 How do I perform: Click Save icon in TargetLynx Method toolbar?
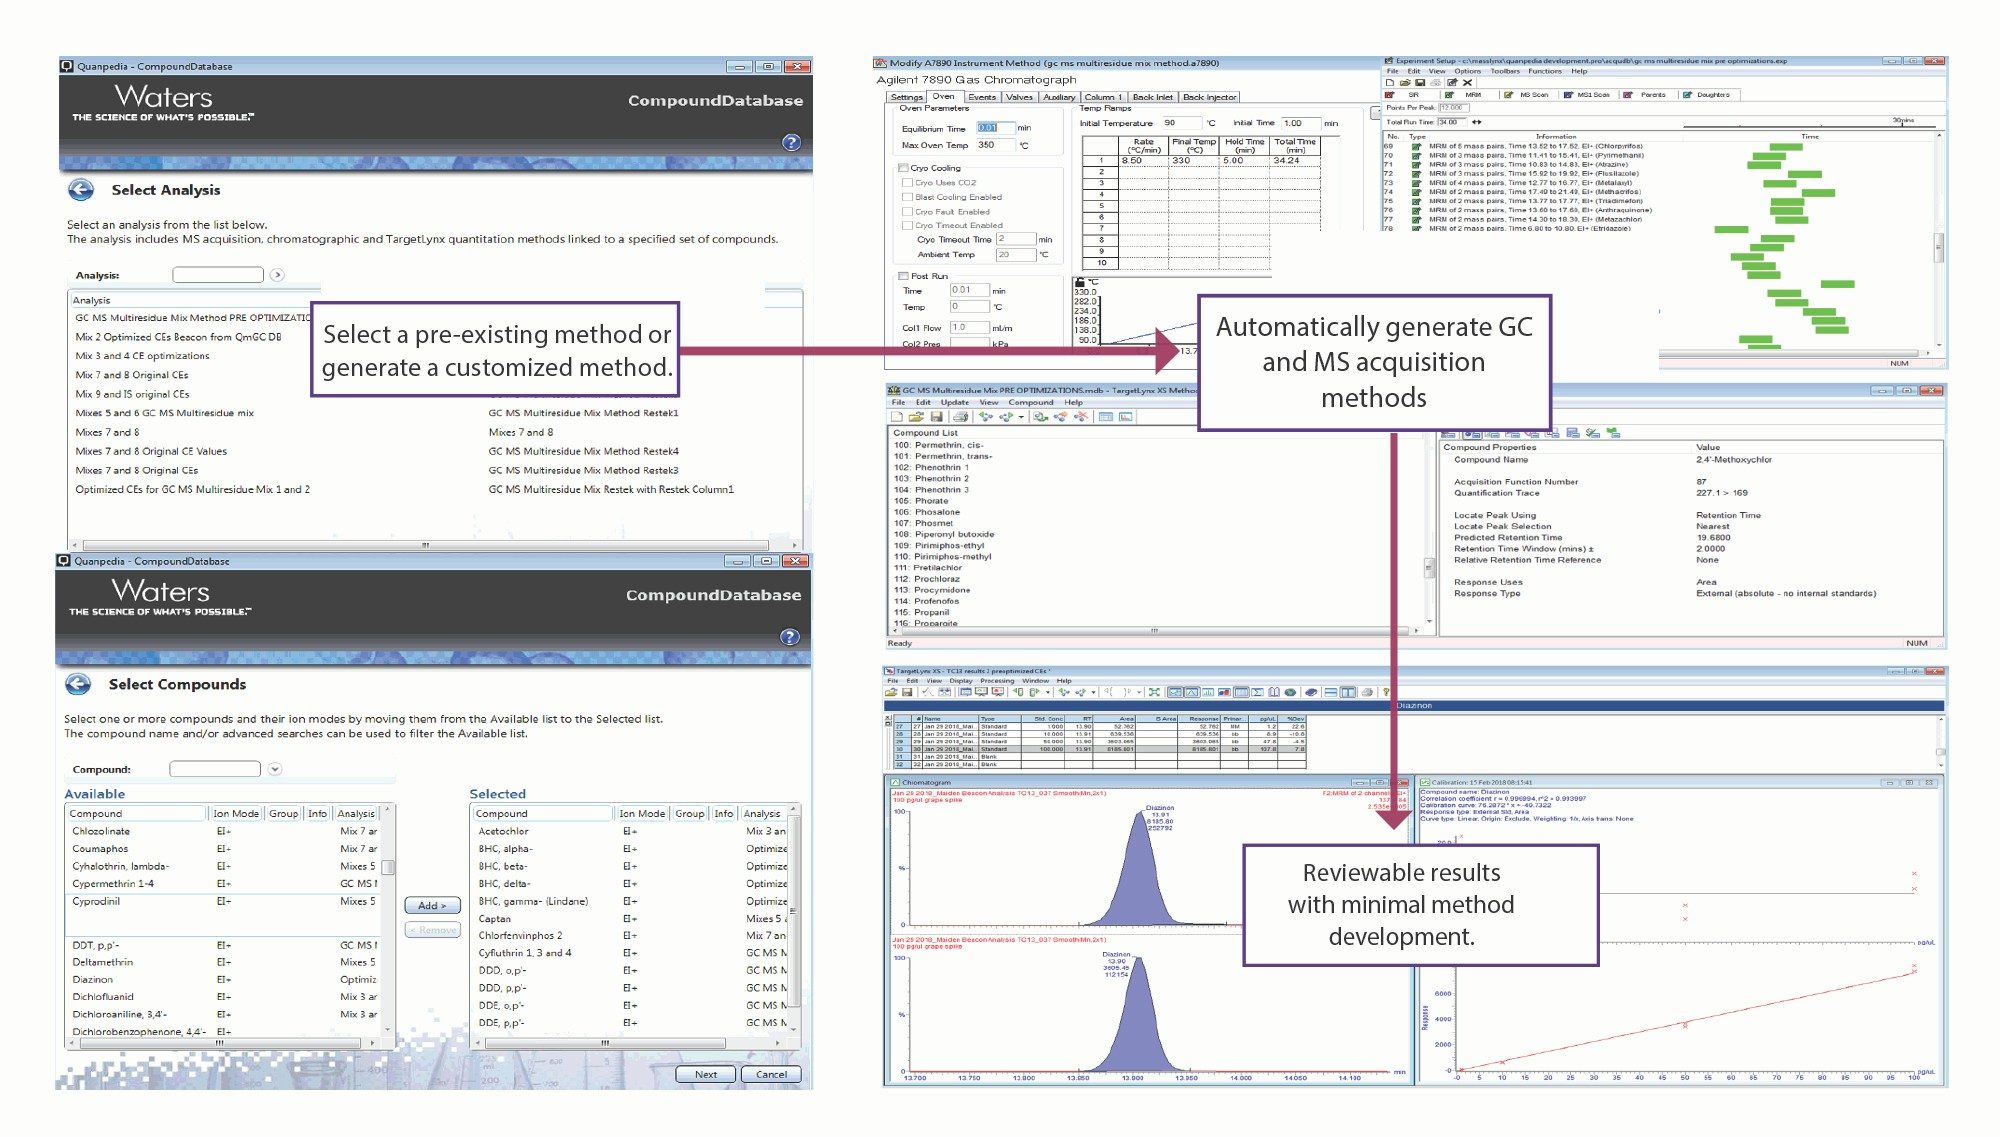tap(936, 417)
